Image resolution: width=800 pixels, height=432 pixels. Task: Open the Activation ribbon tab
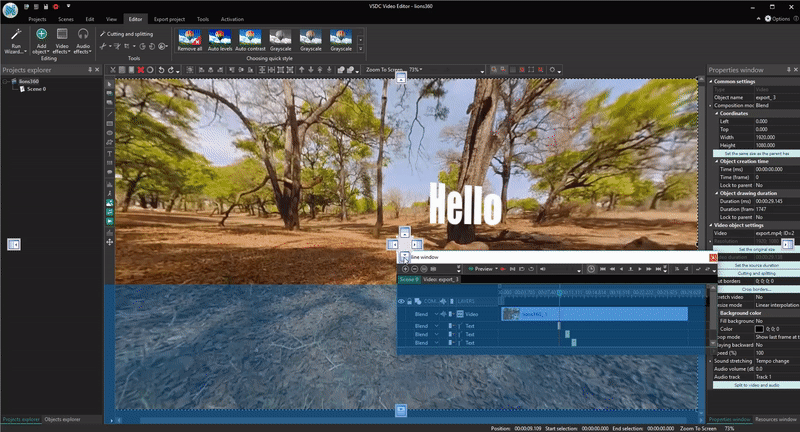232,19
